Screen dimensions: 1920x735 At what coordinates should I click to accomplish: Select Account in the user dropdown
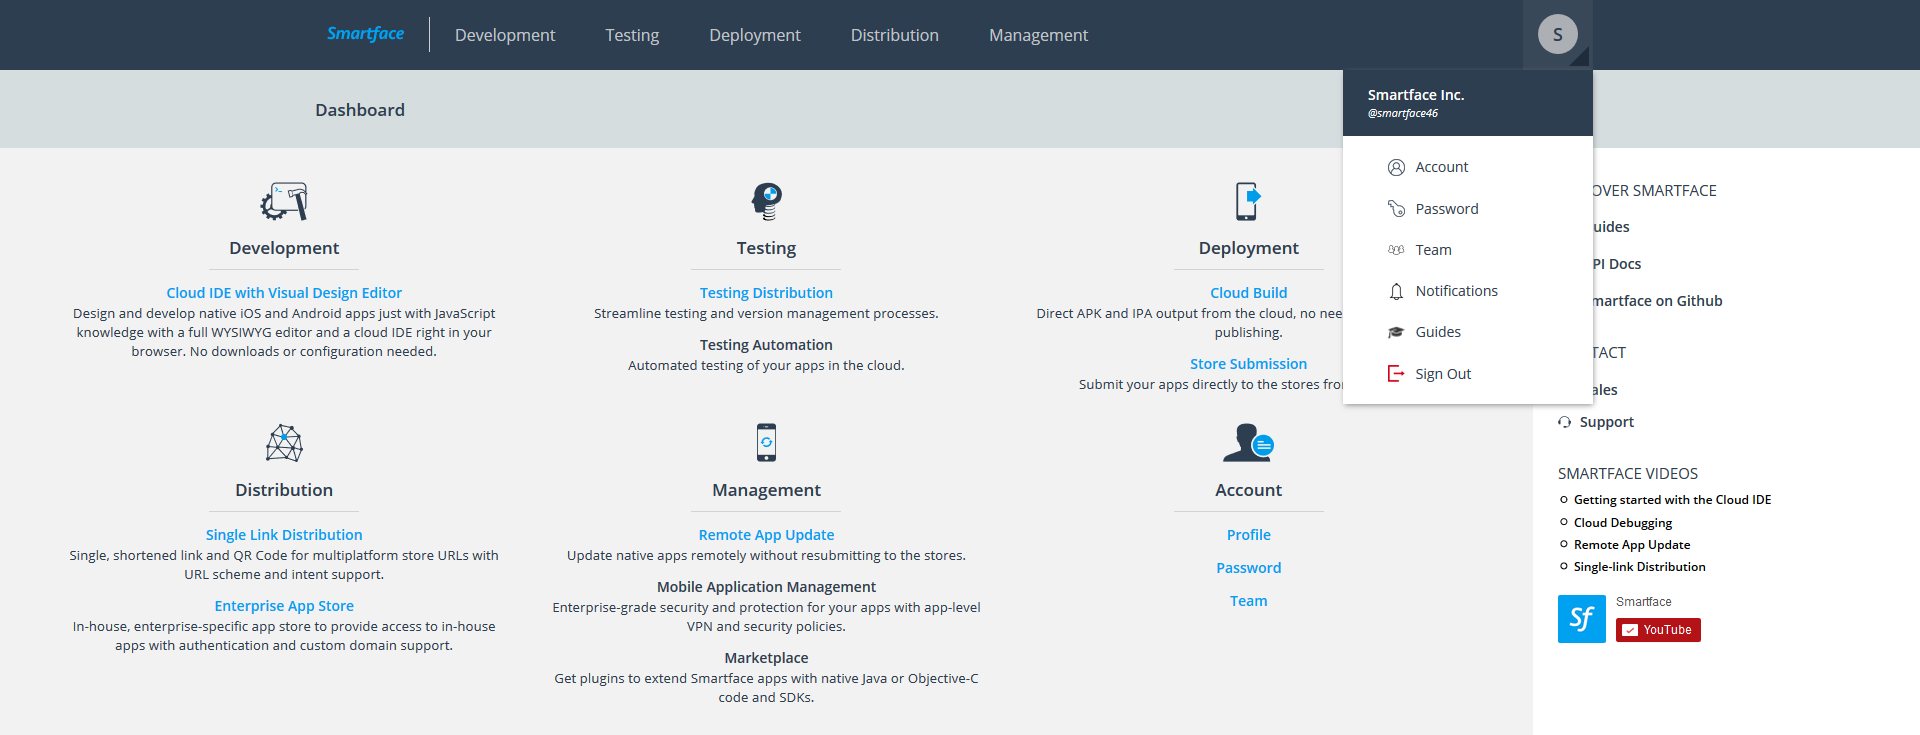click(x=1441, y=167)
